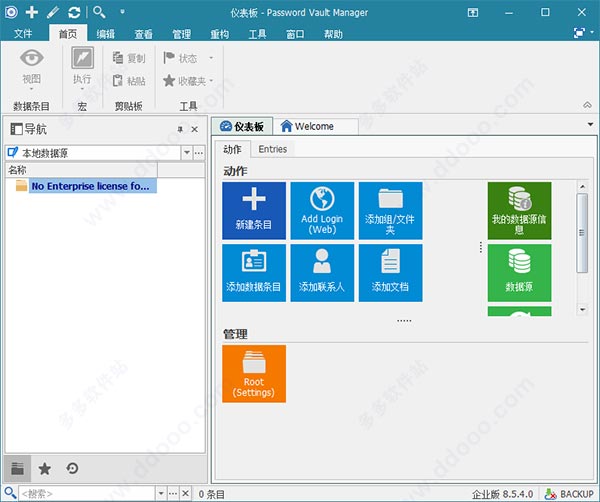Pin the 导航 panel
The width and height of the screenshot is (600, 502).
180,129
